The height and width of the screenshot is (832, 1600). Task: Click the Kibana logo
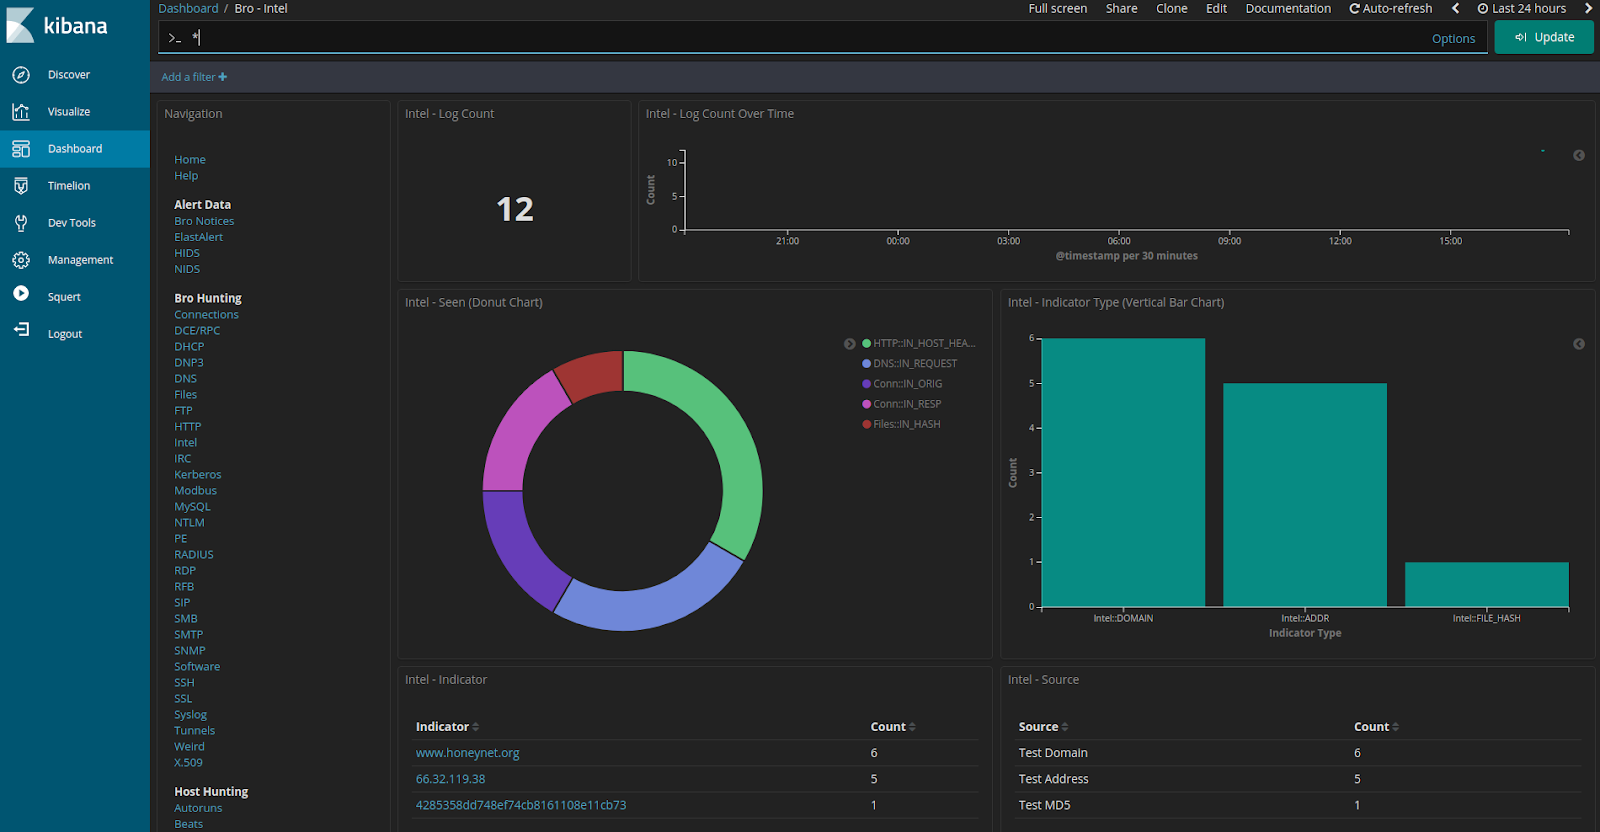58,25
